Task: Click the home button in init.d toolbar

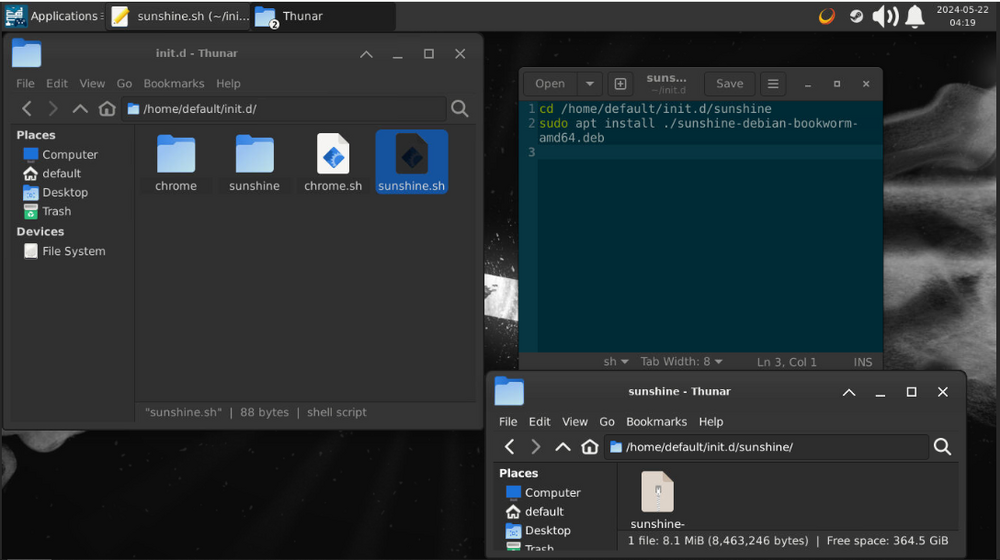Action: pos(107,108)
